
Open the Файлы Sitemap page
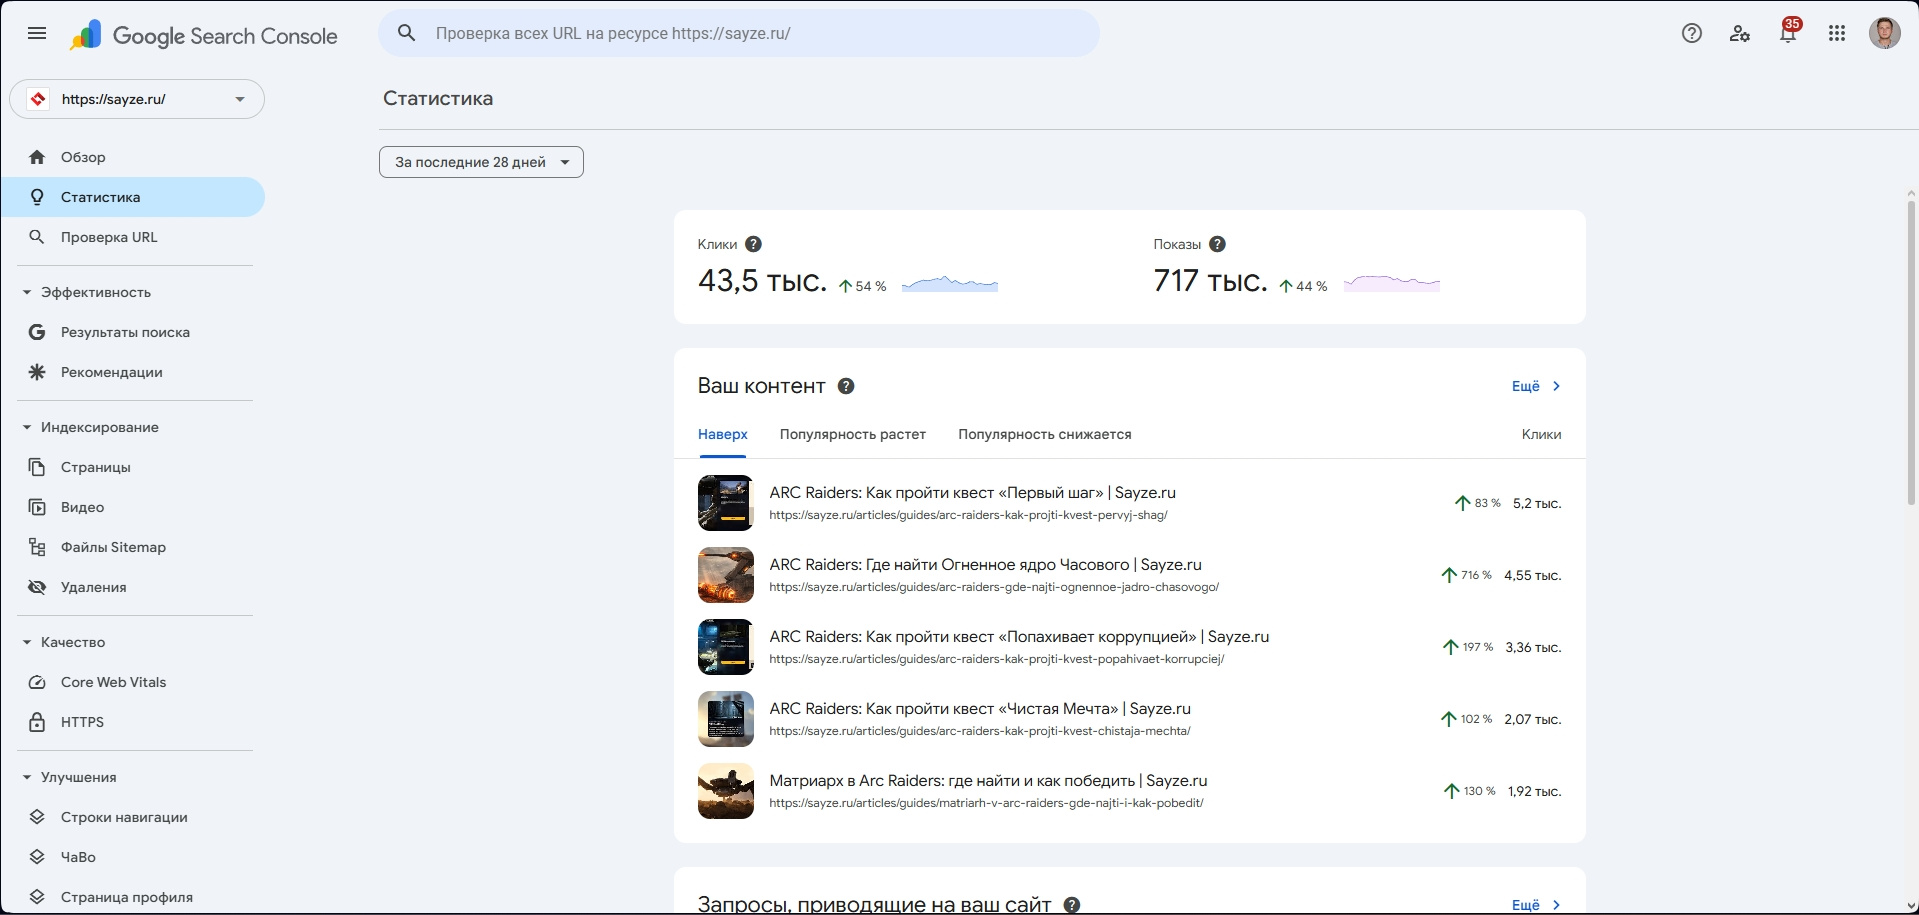tap(133, 547)
